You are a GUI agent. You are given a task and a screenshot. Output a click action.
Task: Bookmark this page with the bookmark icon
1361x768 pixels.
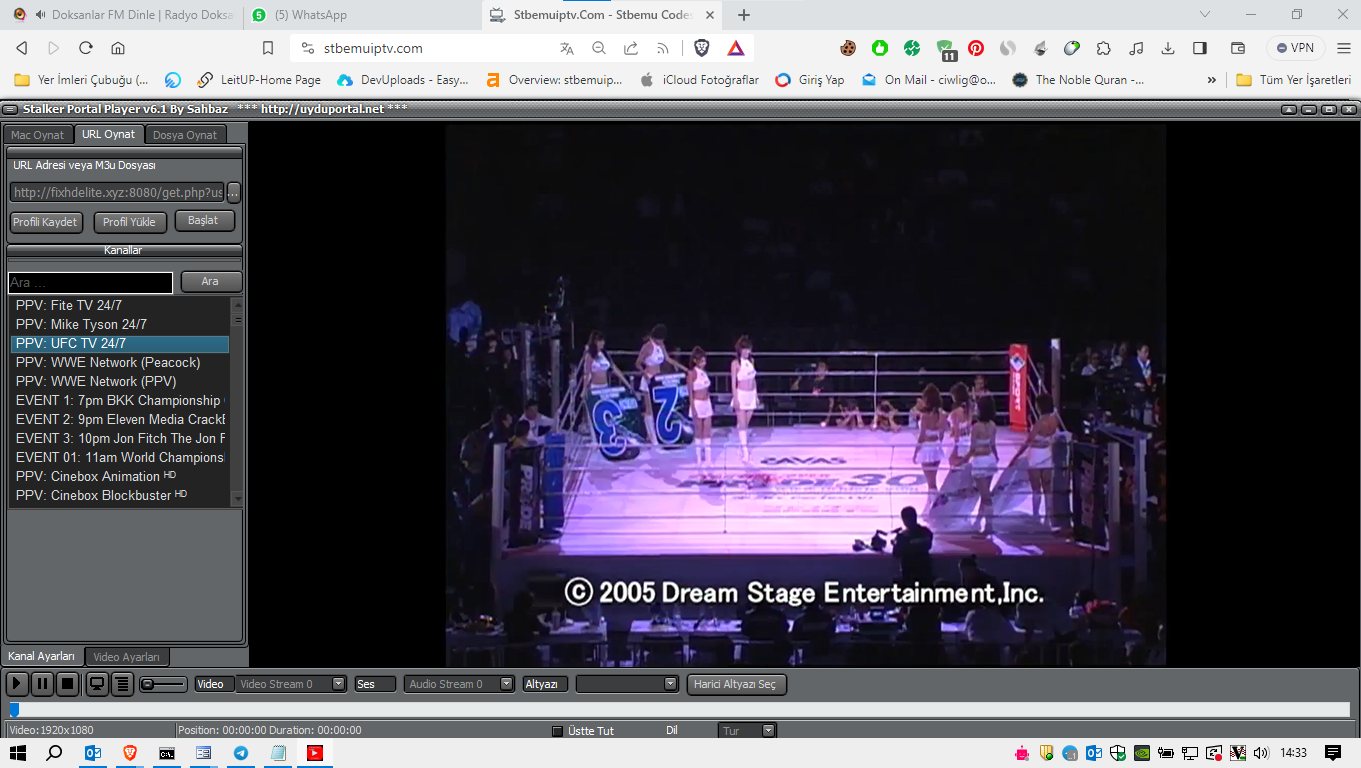click(268, 48)
